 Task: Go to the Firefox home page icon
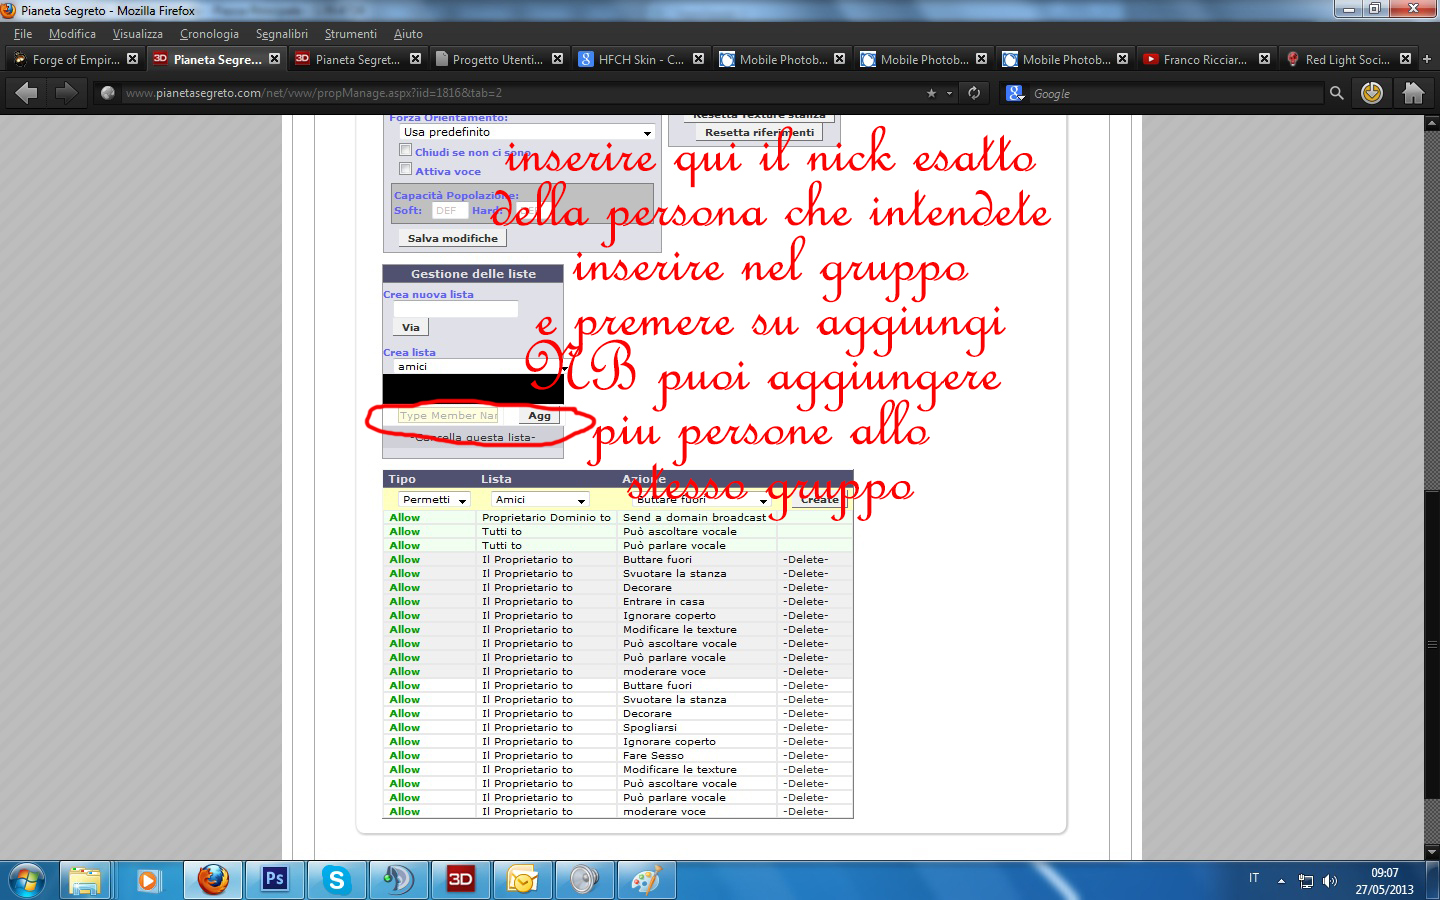click(1413, 93)
